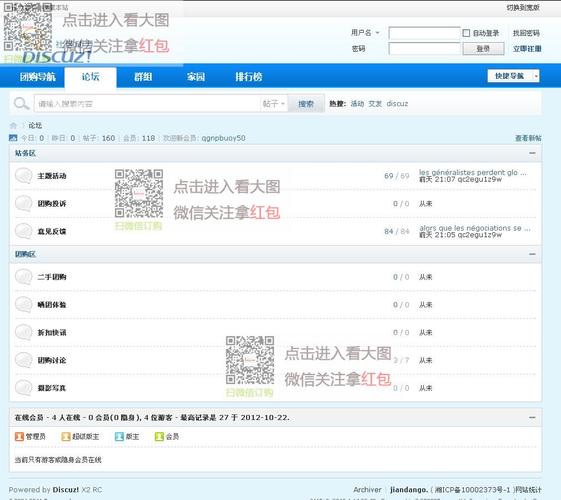
Task: Click the 管理员 legend icon
Action: (19, 436)
